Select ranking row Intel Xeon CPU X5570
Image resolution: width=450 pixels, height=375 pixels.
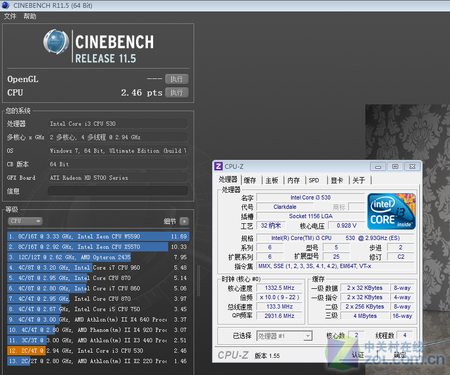(98, 247)
